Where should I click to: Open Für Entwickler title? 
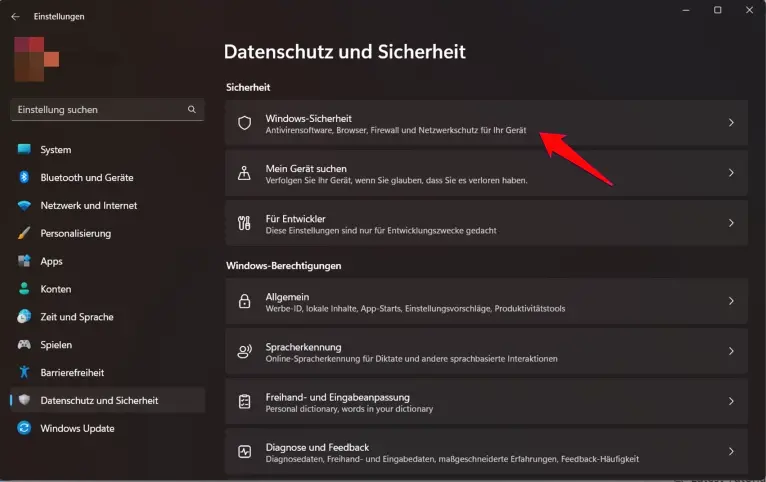tap(295, 219)
